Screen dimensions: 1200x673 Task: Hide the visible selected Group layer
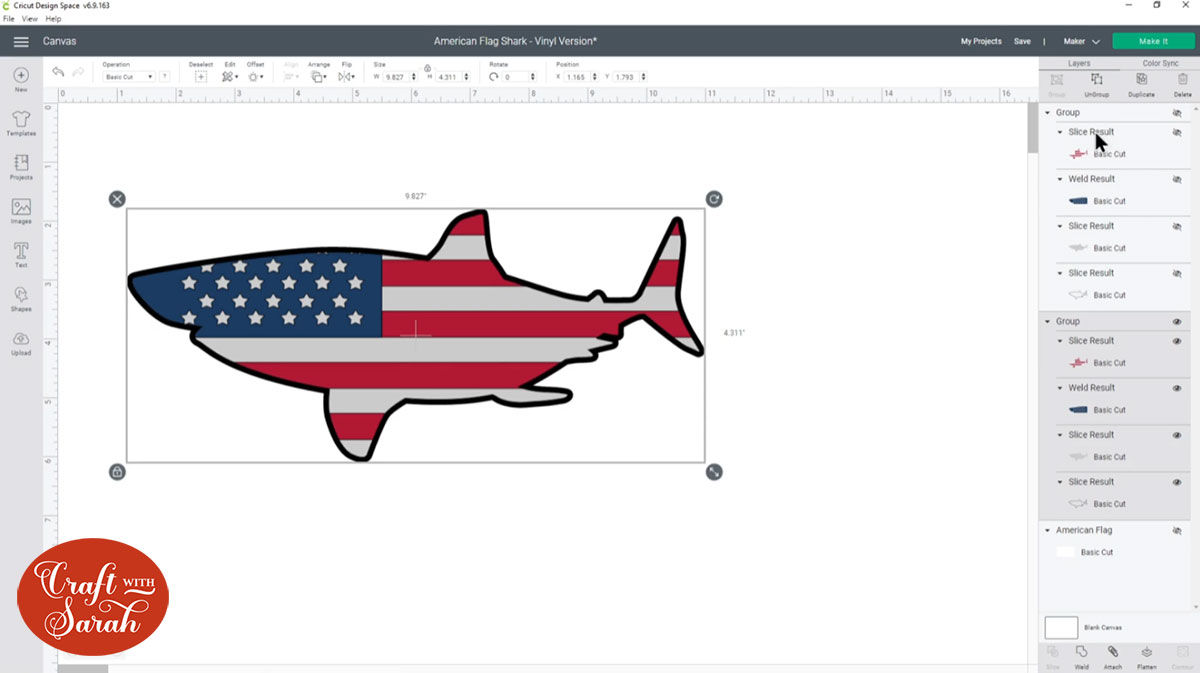click(x=1177, y=322)
